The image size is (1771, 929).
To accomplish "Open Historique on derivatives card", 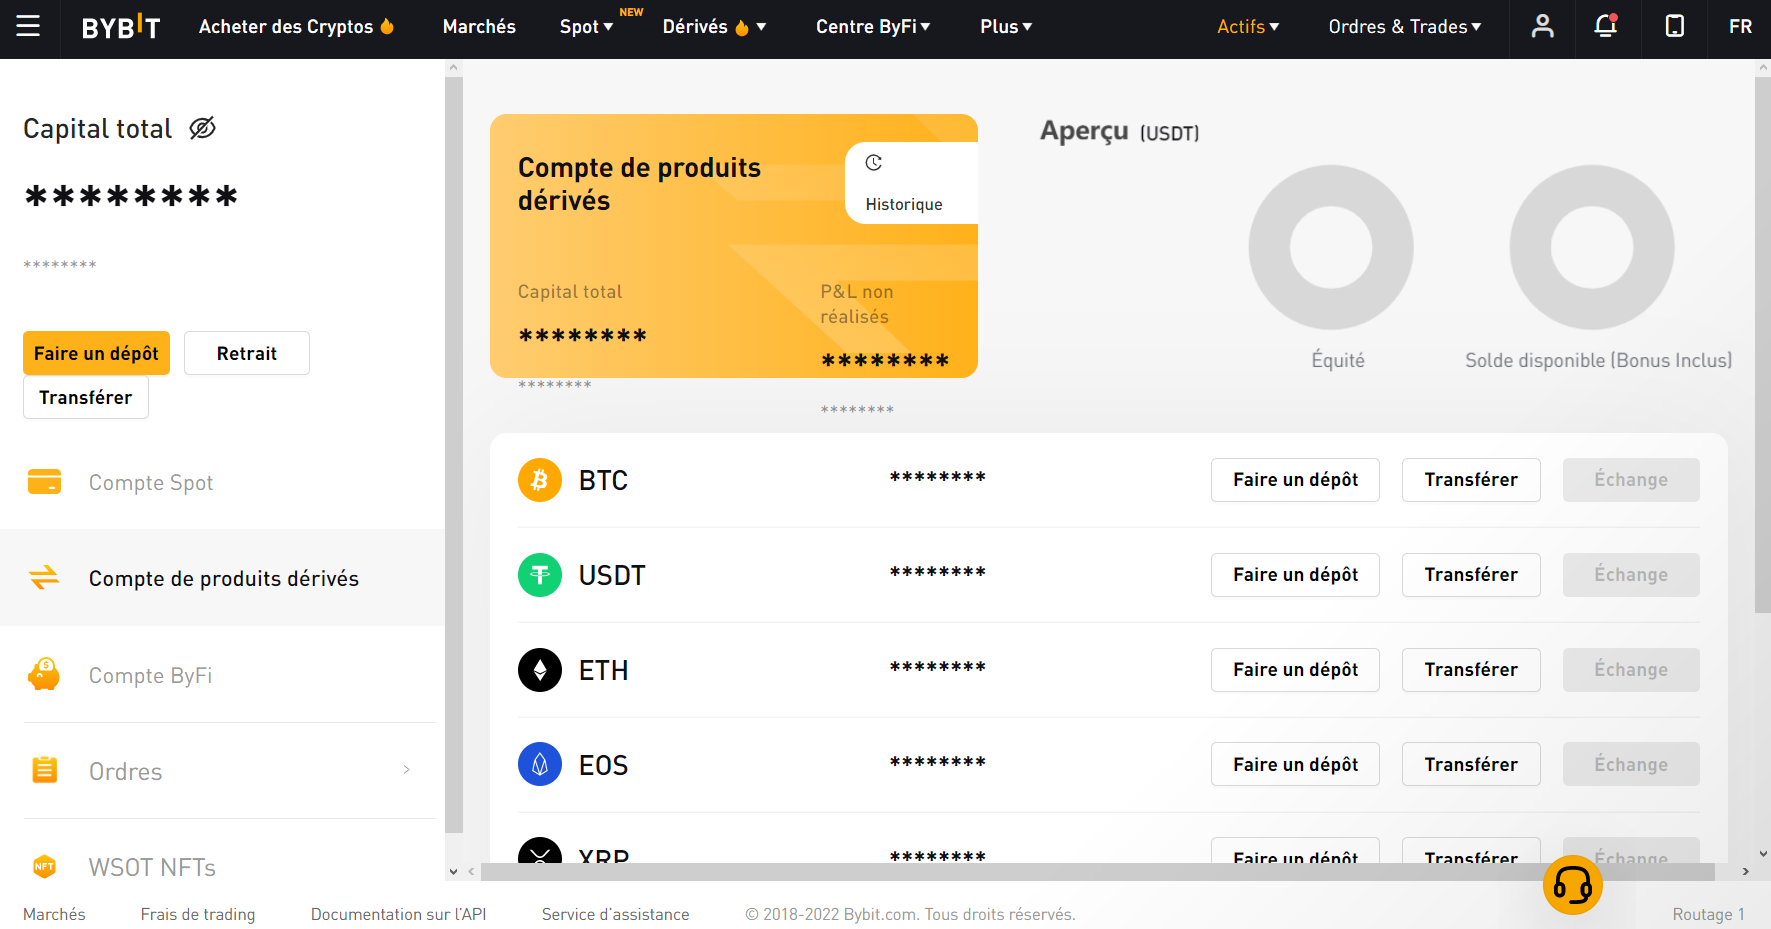I will 911,183.
